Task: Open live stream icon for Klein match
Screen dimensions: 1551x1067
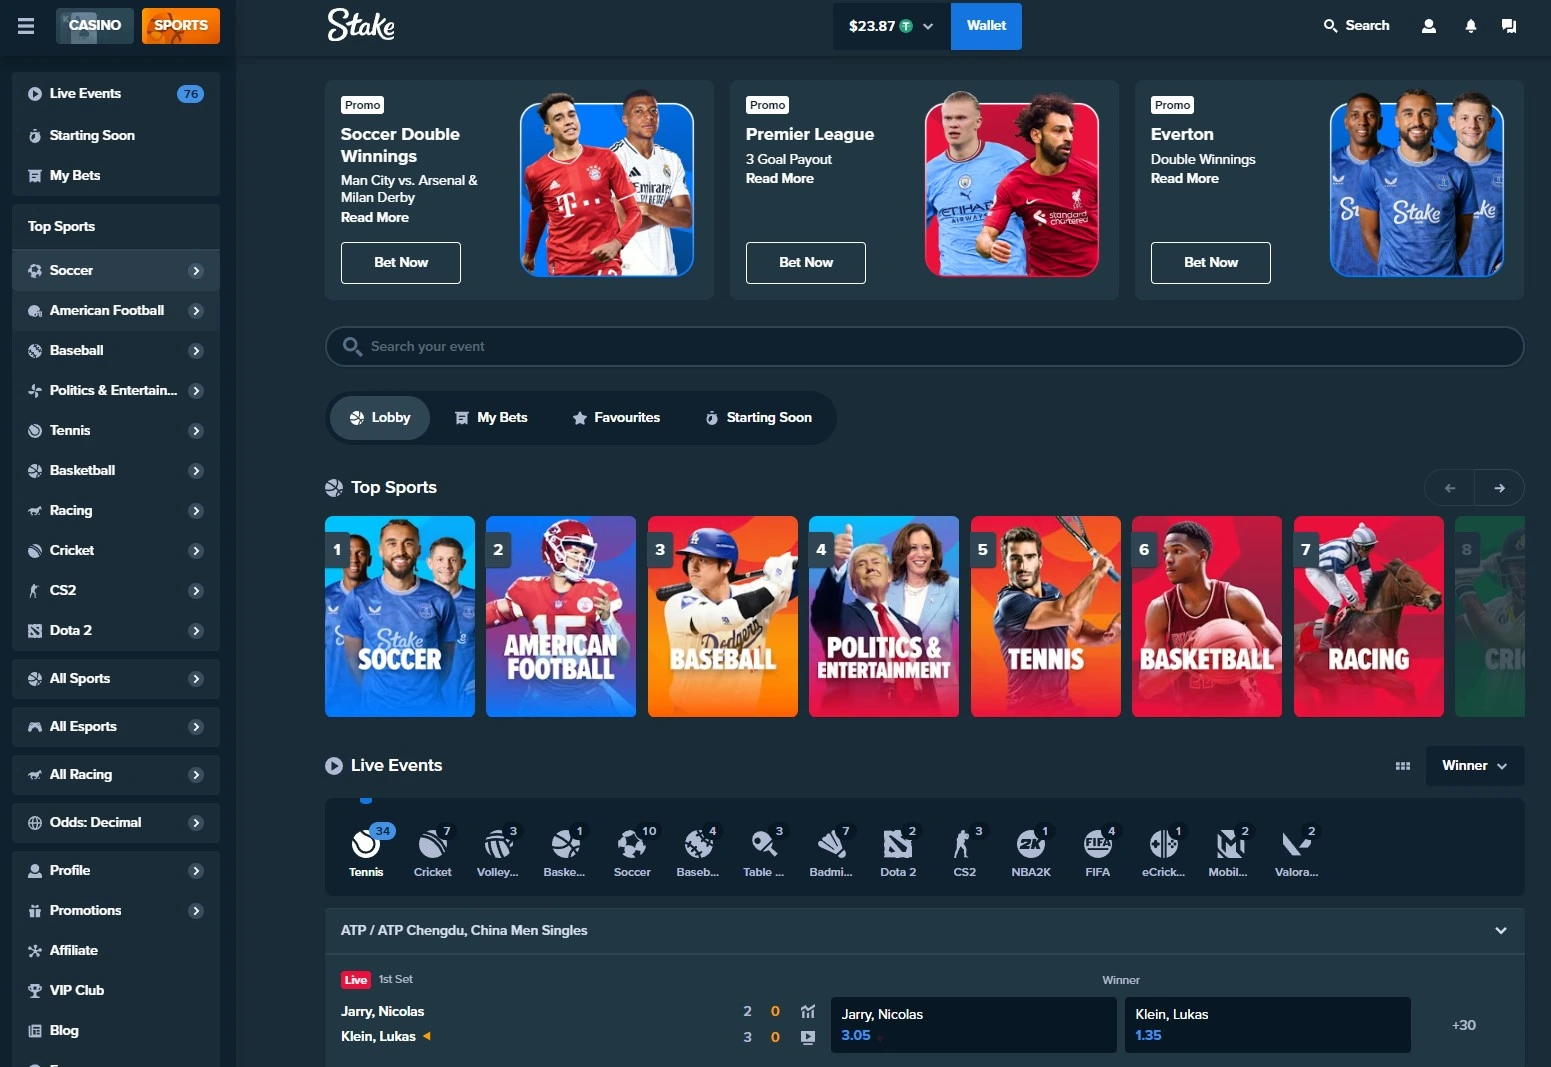Action: [808, 1038]
